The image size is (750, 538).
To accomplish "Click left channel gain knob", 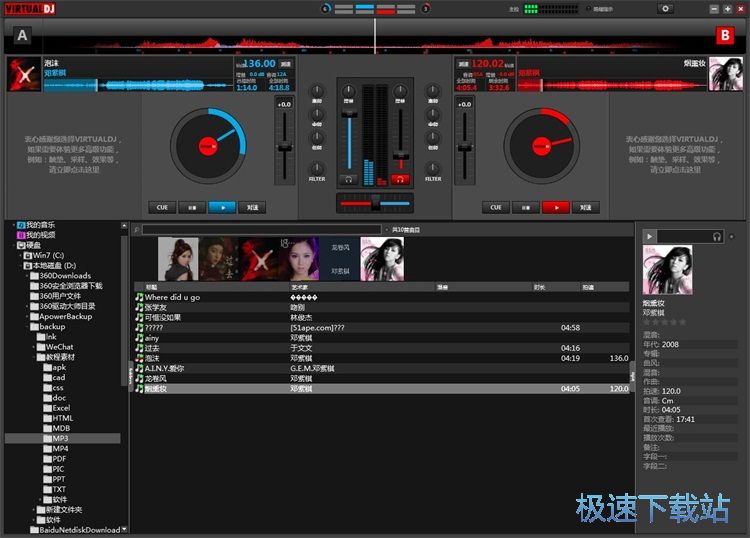I will coord(349,90).
